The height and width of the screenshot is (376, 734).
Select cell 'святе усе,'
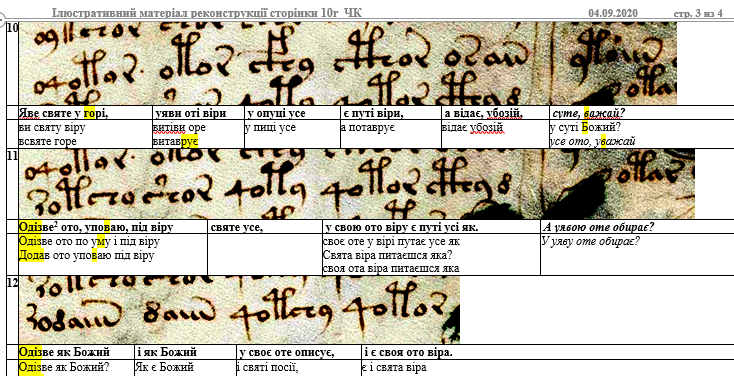[x=265, y=227]
